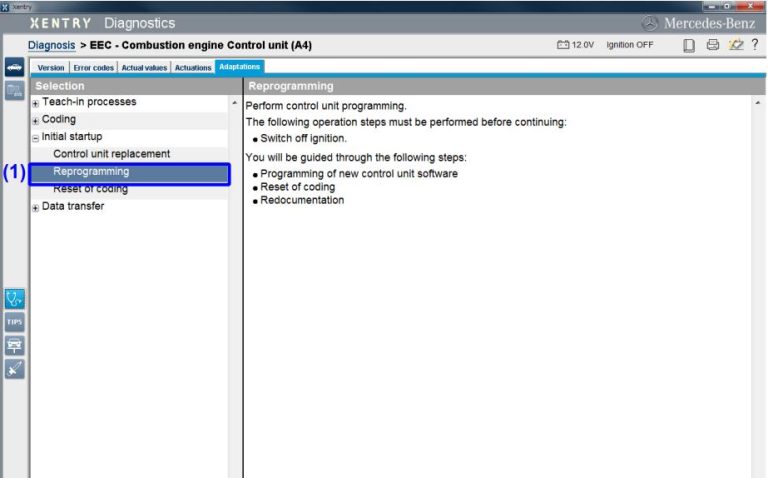Open the logbook icon in top bar

(x=689, y=45)
